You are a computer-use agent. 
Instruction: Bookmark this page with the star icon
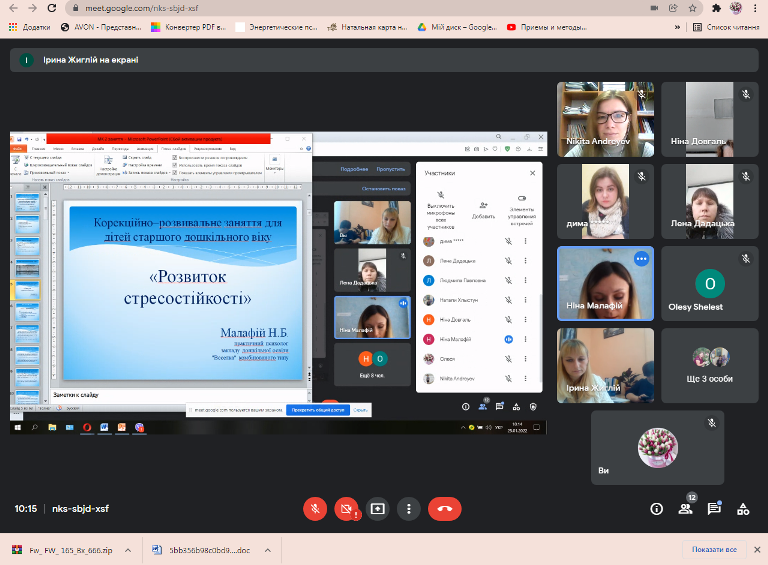point(692,8)
